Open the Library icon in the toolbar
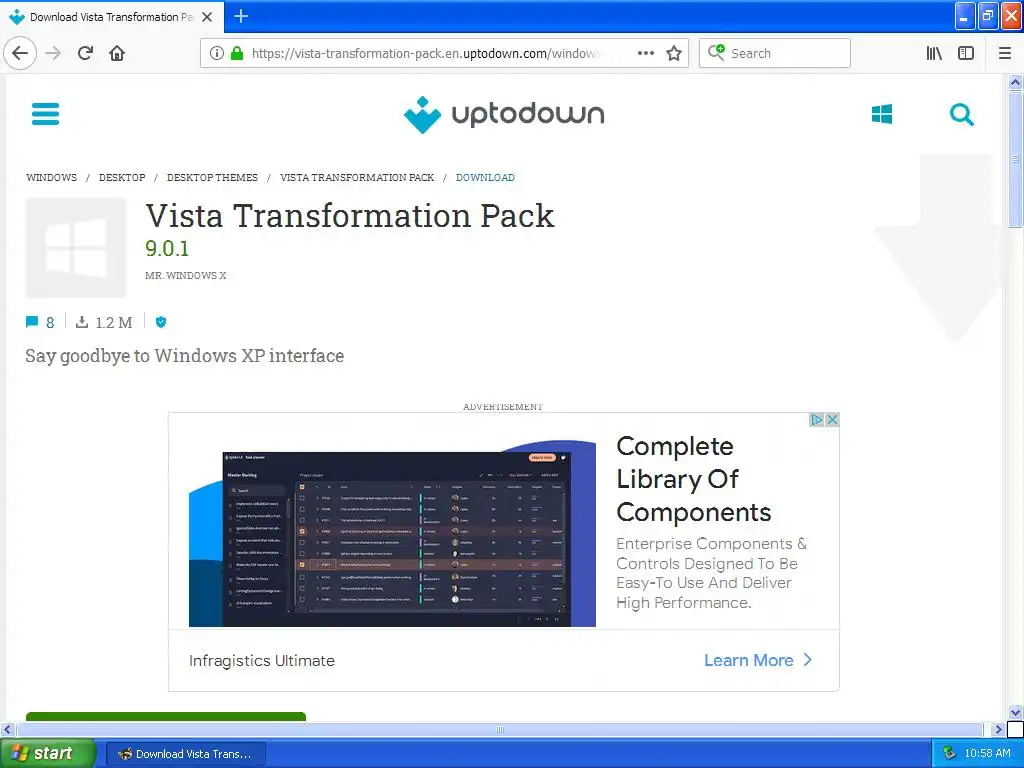The height and width of the screenshot is (768, 1024). (x=934, y=53)
